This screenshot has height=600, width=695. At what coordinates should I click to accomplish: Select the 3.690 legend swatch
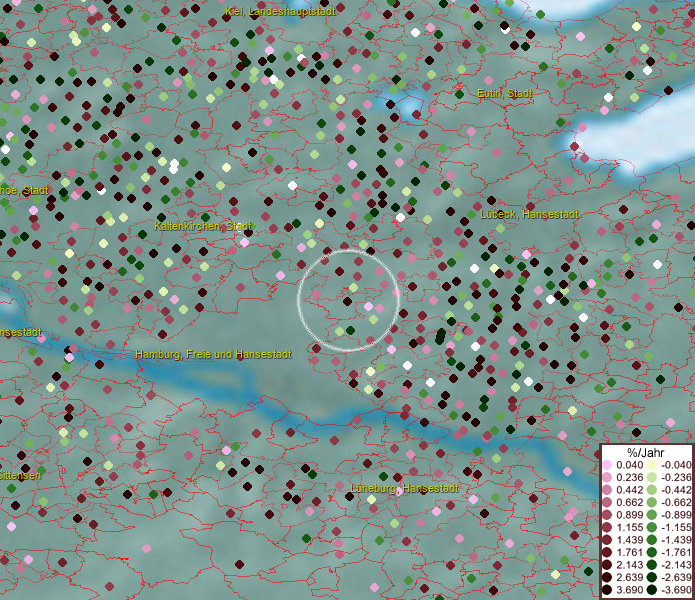coord(607,590)
